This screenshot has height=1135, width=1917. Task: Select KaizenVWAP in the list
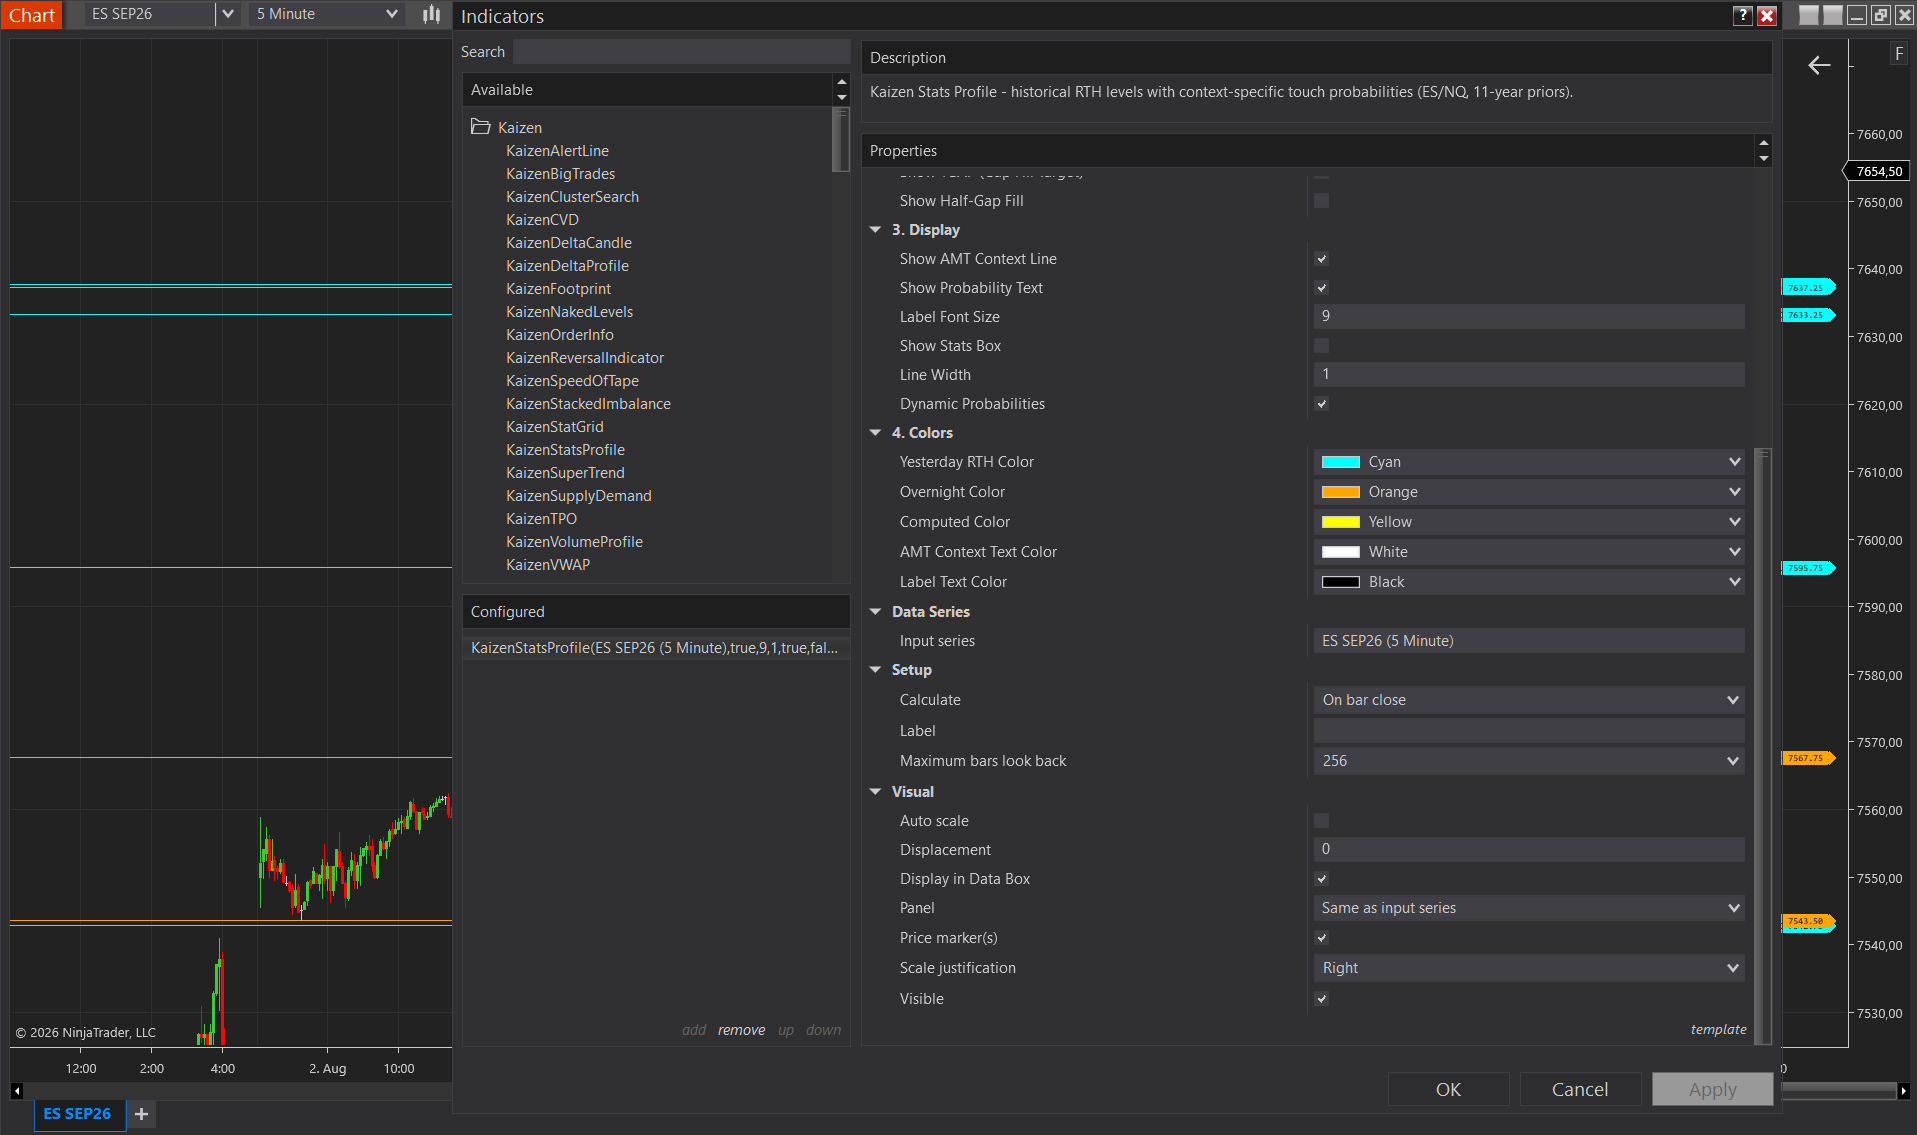point(548,565)
